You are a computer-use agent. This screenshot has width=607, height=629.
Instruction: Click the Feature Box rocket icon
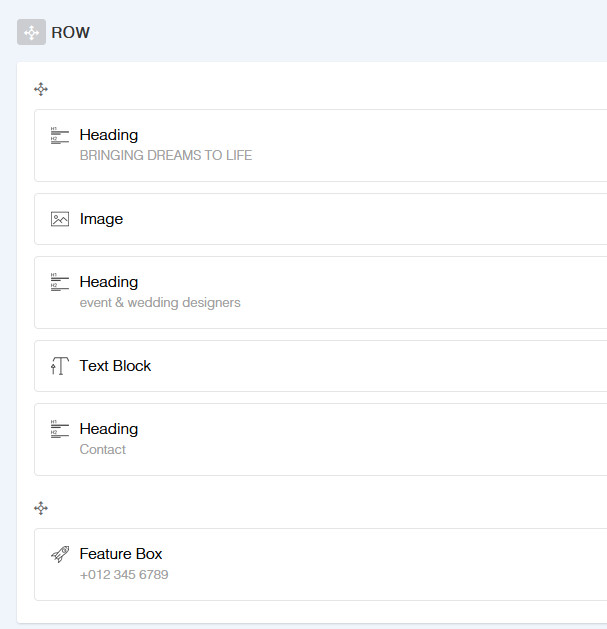[x=60, y=554]
